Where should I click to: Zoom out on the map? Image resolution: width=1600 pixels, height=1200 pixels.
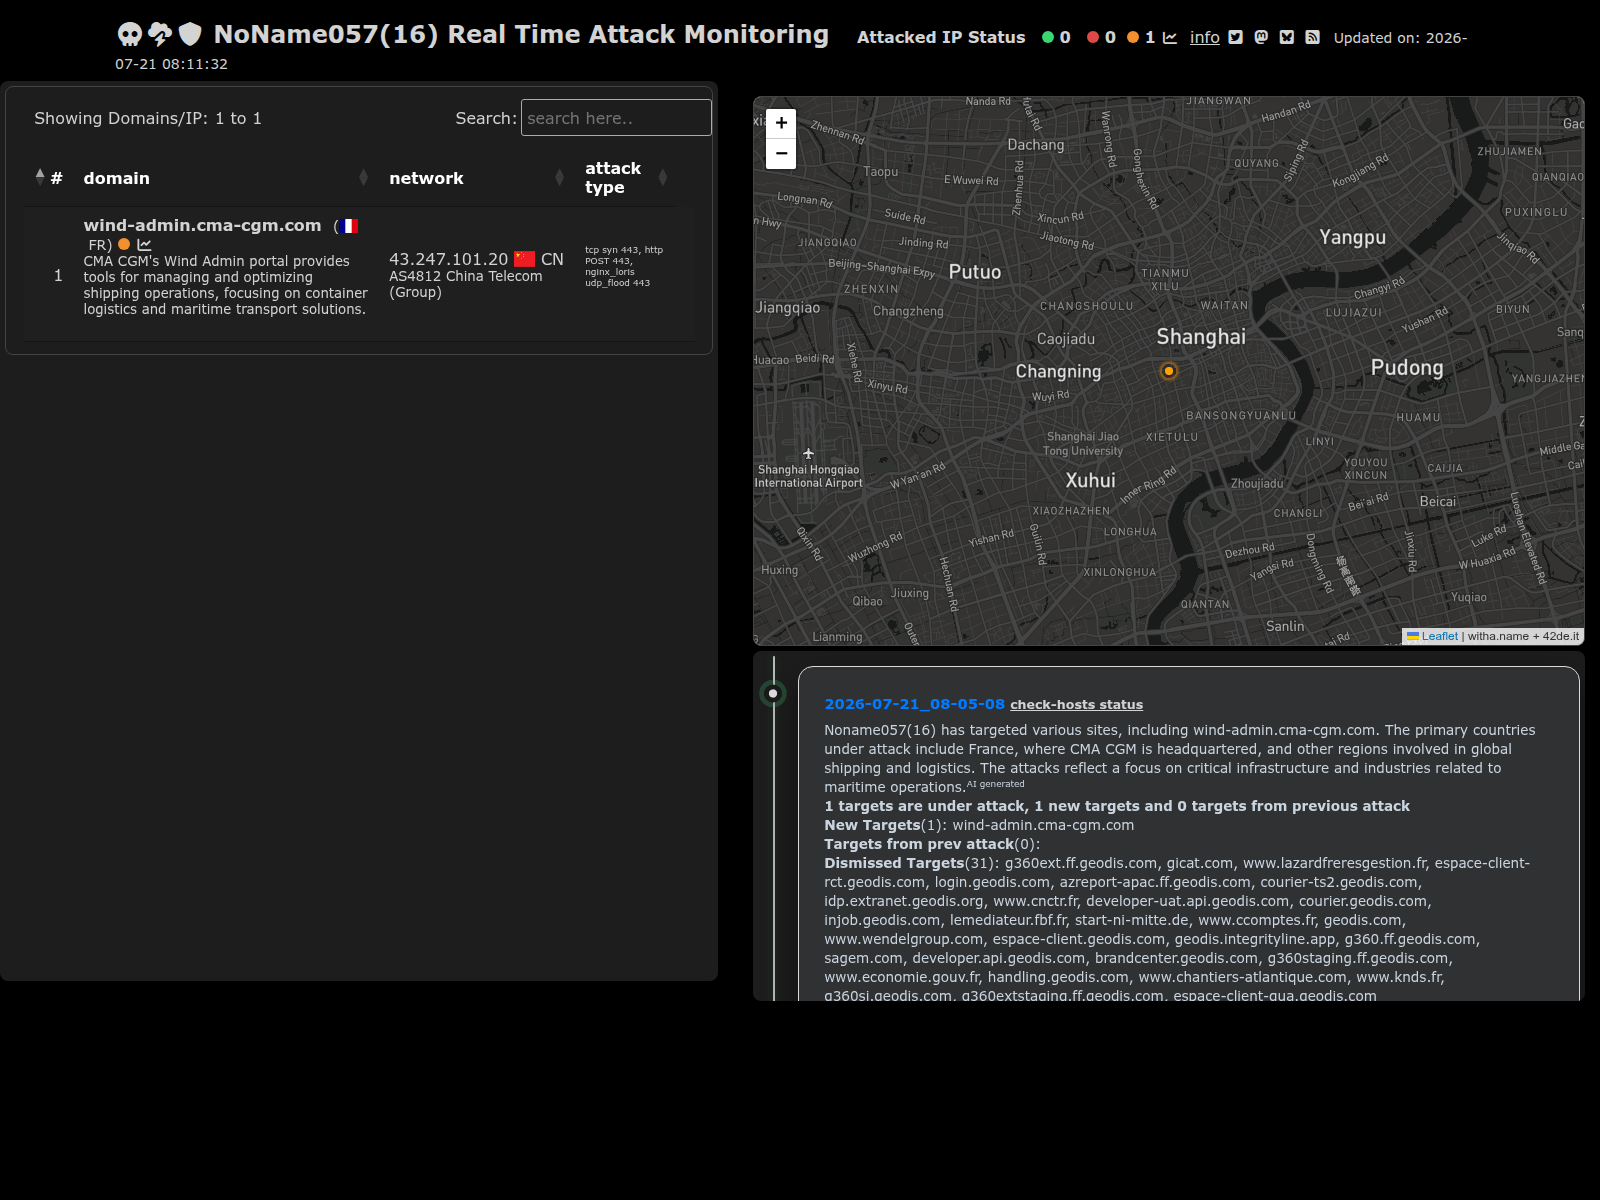[781, 153]
